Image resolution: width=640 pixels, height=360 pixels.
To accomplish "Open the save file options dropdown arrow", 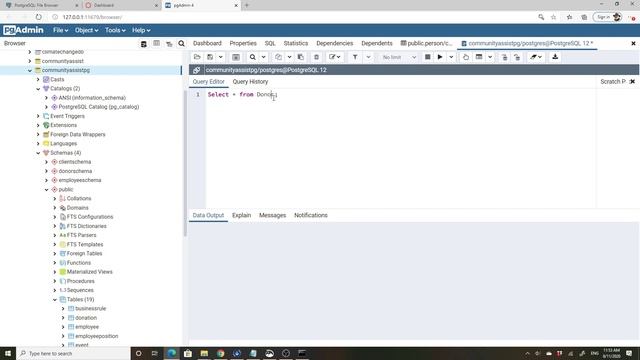I will coord(220,57).
